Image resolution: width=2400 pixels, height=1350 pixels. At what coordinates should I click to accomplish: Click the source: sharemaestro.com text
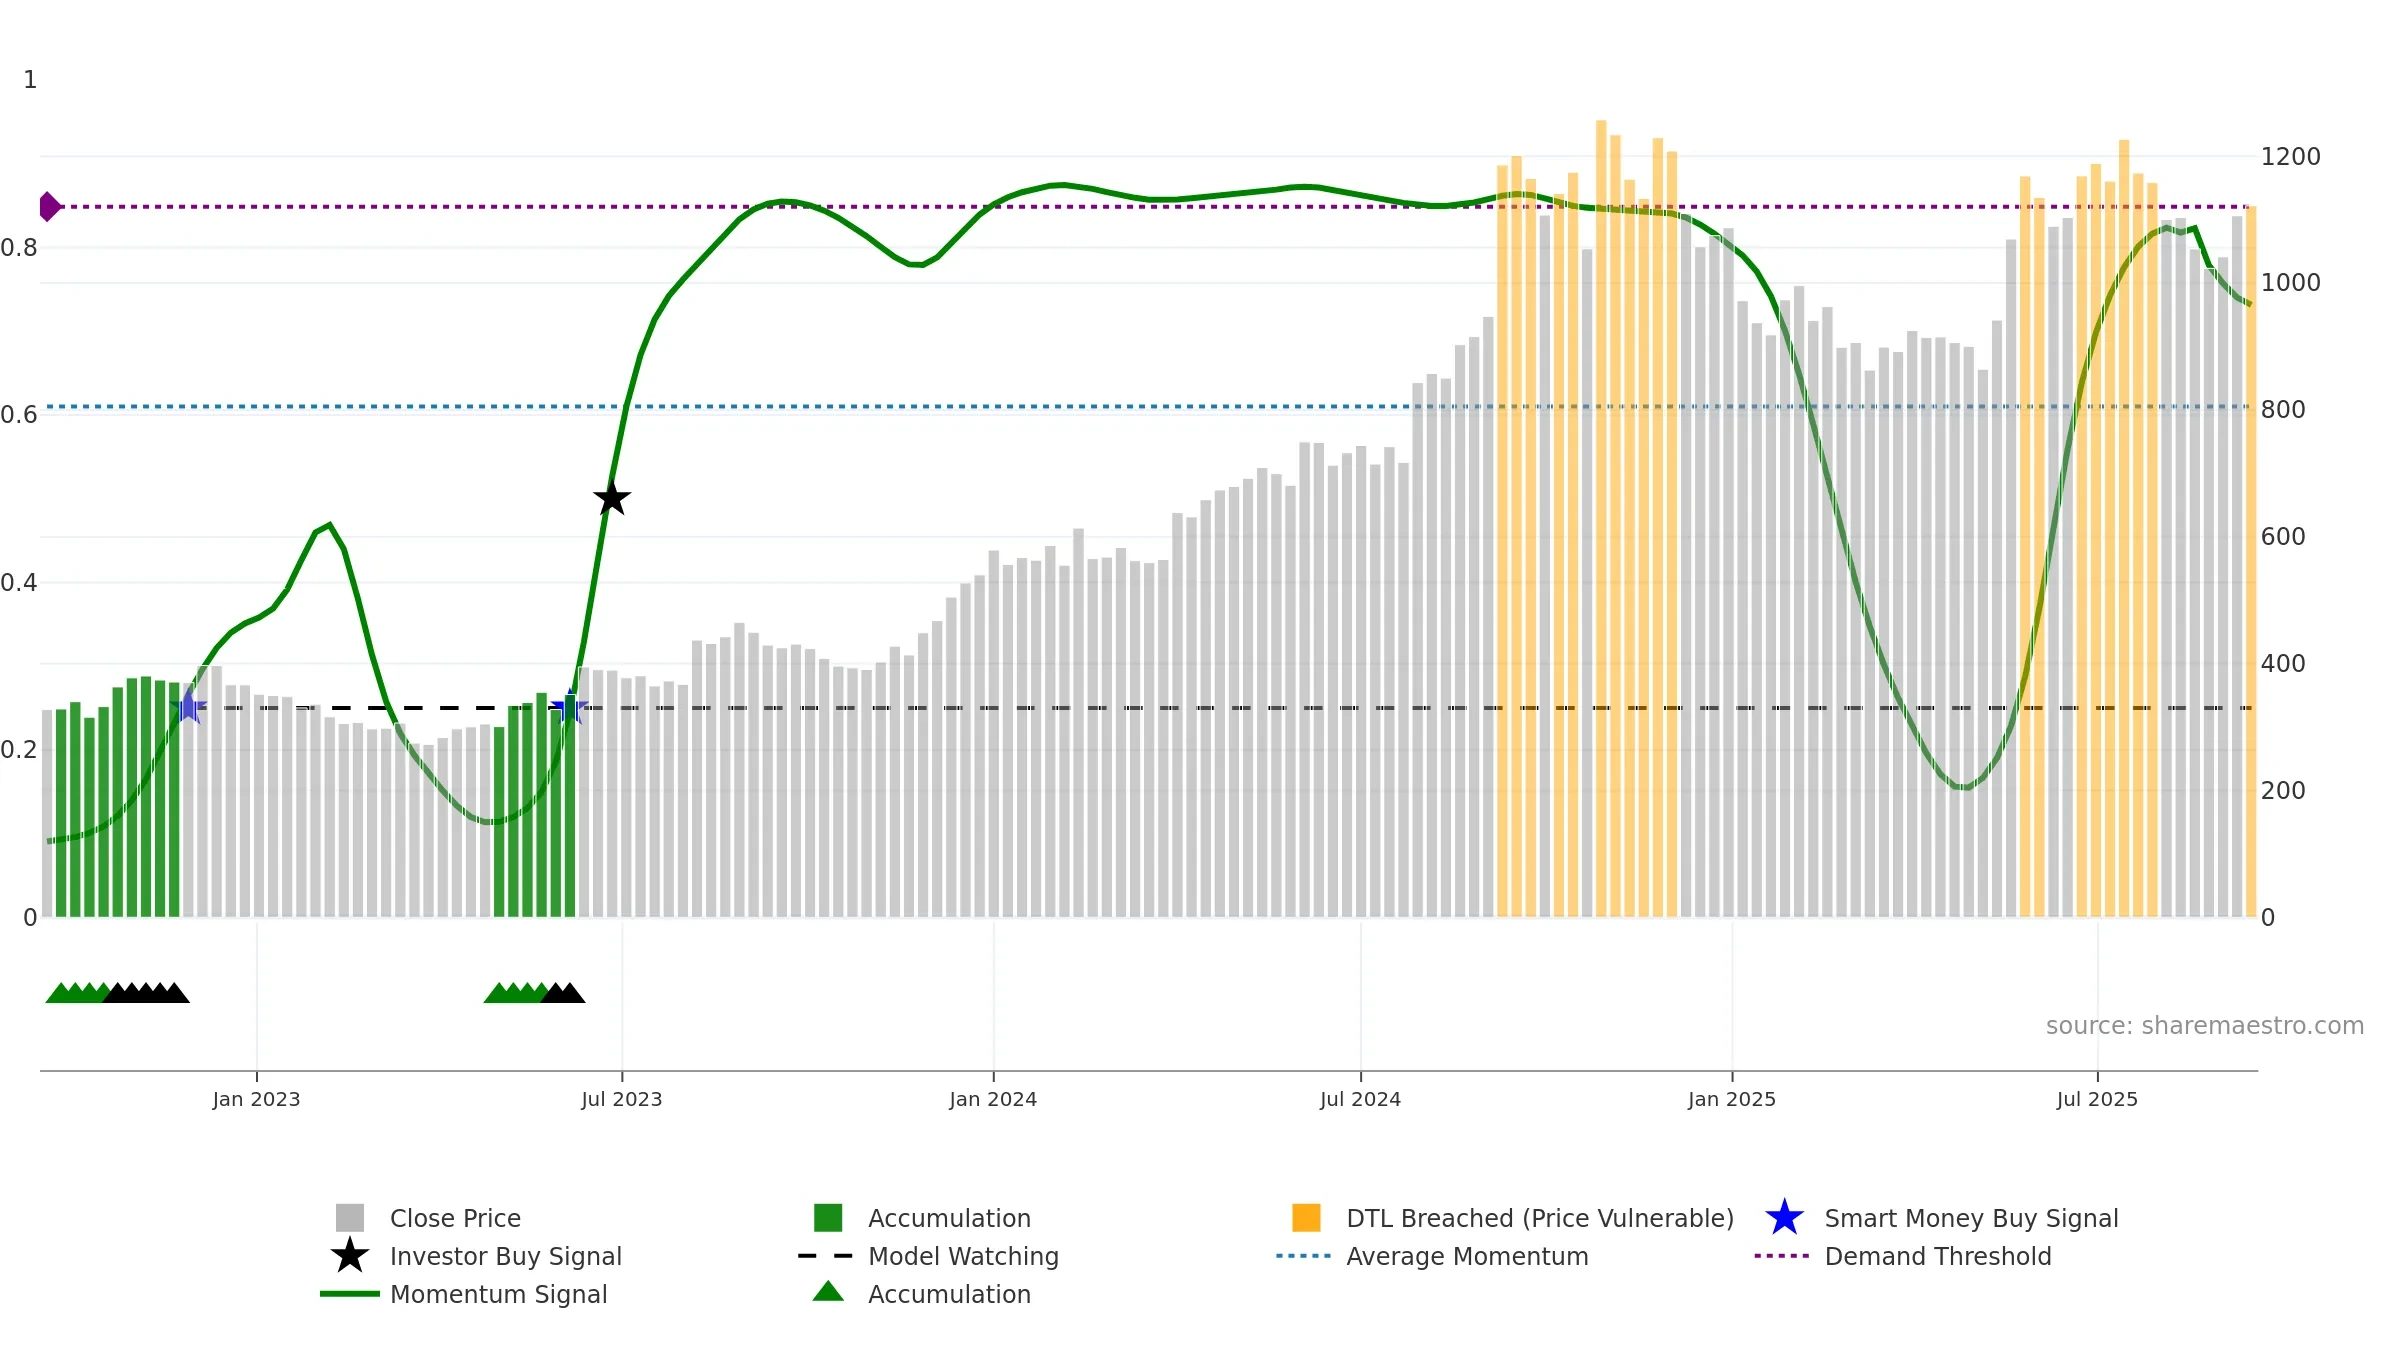click(2205, 1026)
